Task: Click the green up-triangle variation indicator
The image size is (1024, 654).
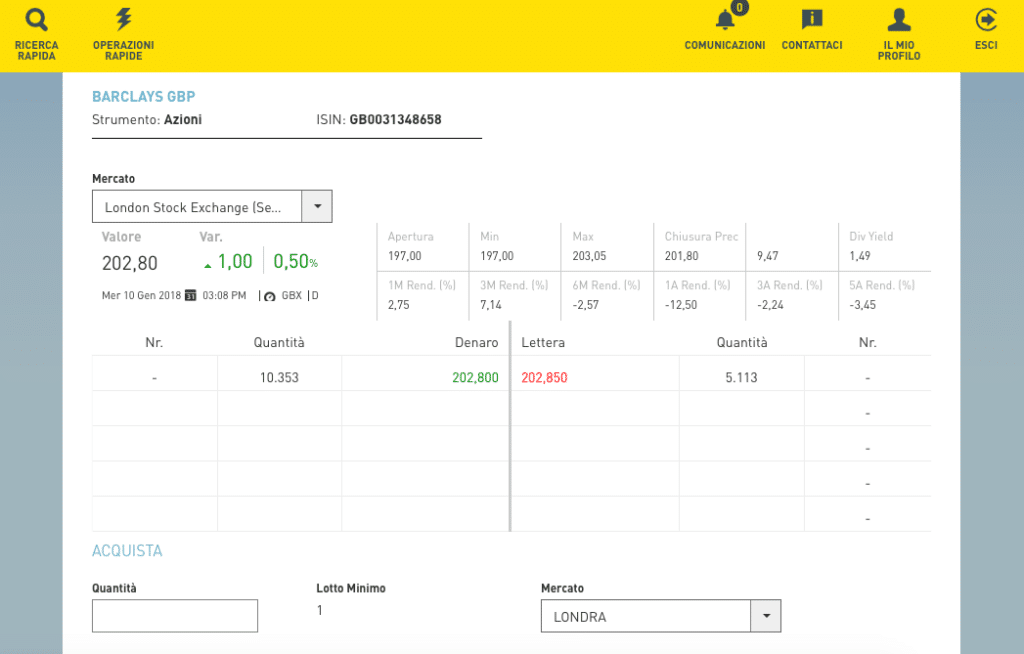Action: tap(208, 266)
